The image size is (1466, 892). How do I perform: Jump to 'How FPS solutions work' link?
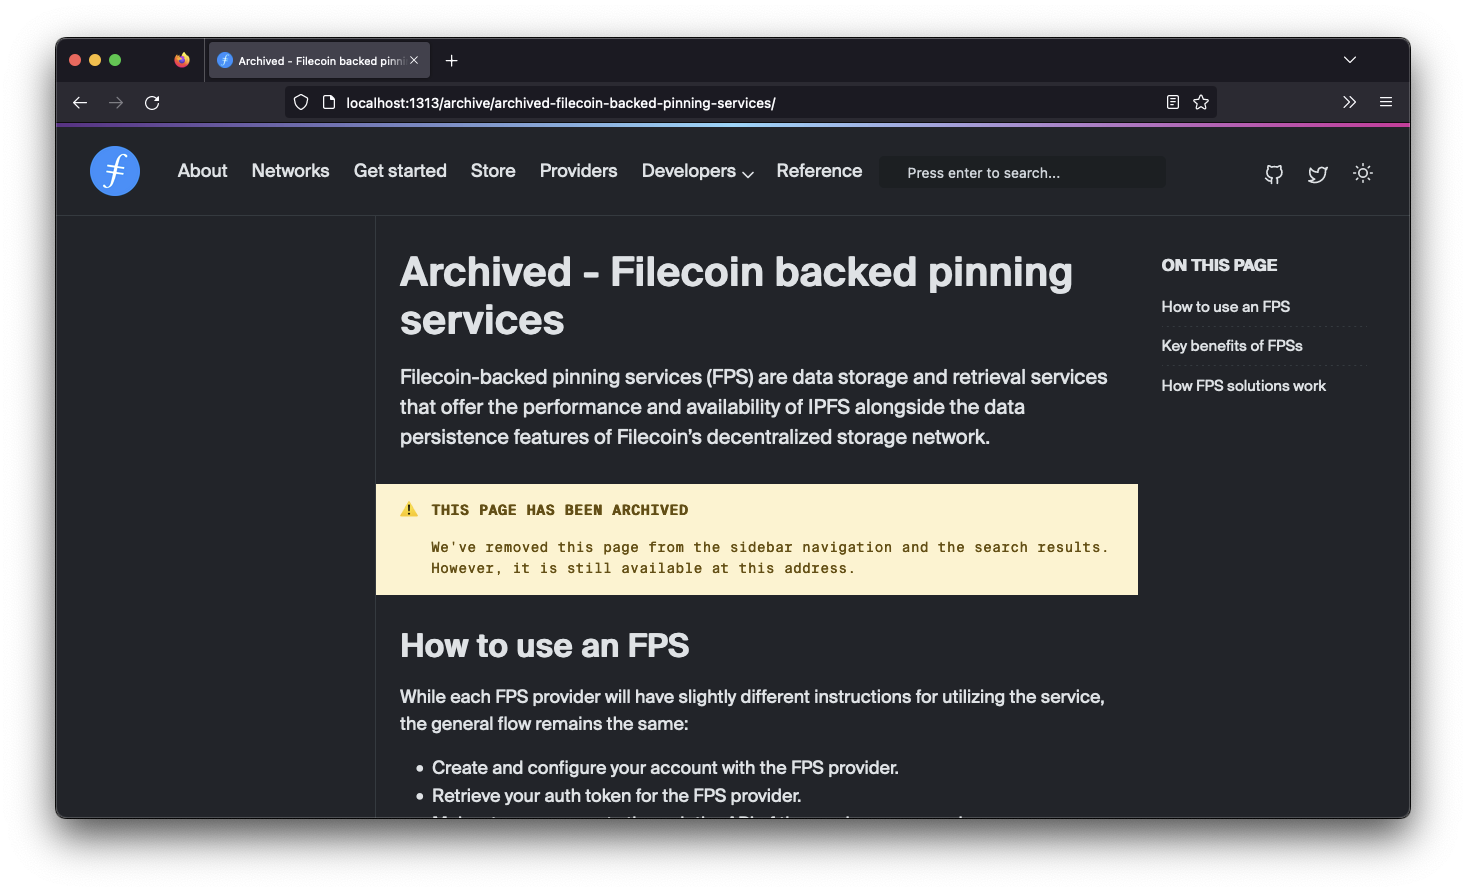click(1244, 386)
